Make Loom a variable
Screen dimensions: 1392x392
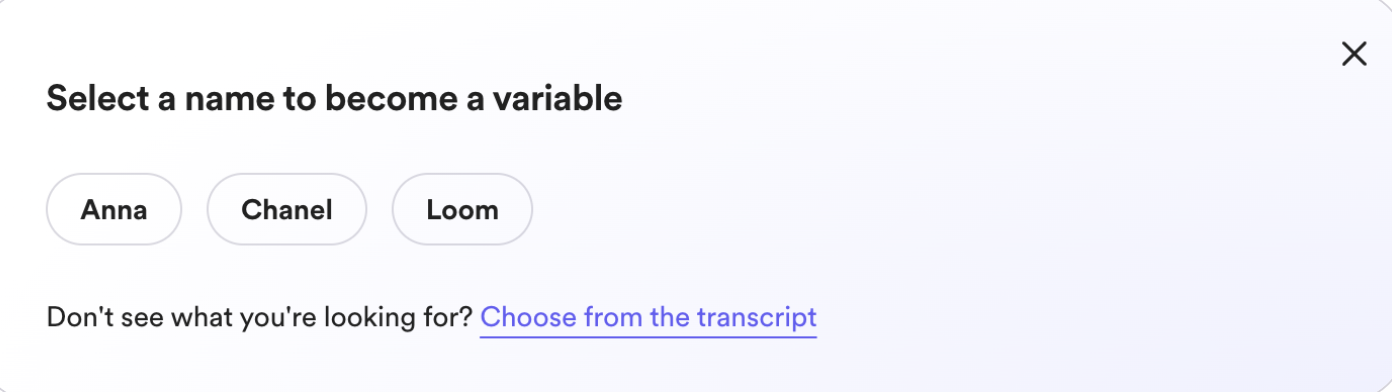pos(462,209)
